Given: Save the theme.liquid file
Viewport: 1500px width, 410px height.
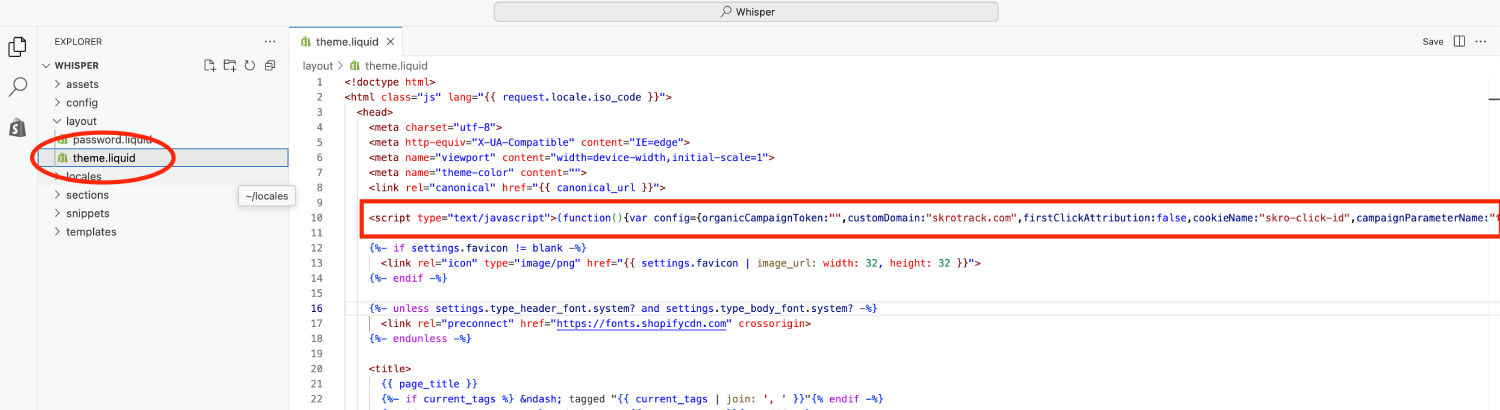Looking at the screenshot, I should (x=1433, y=42).
